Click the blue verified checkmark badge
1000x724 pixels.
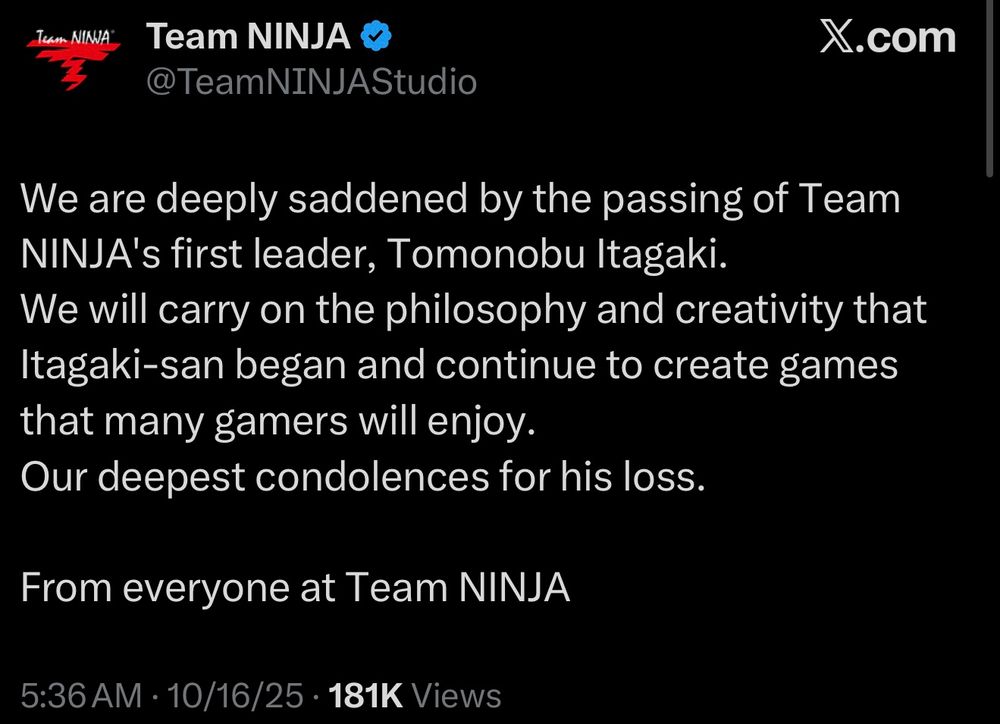(376, 36)
